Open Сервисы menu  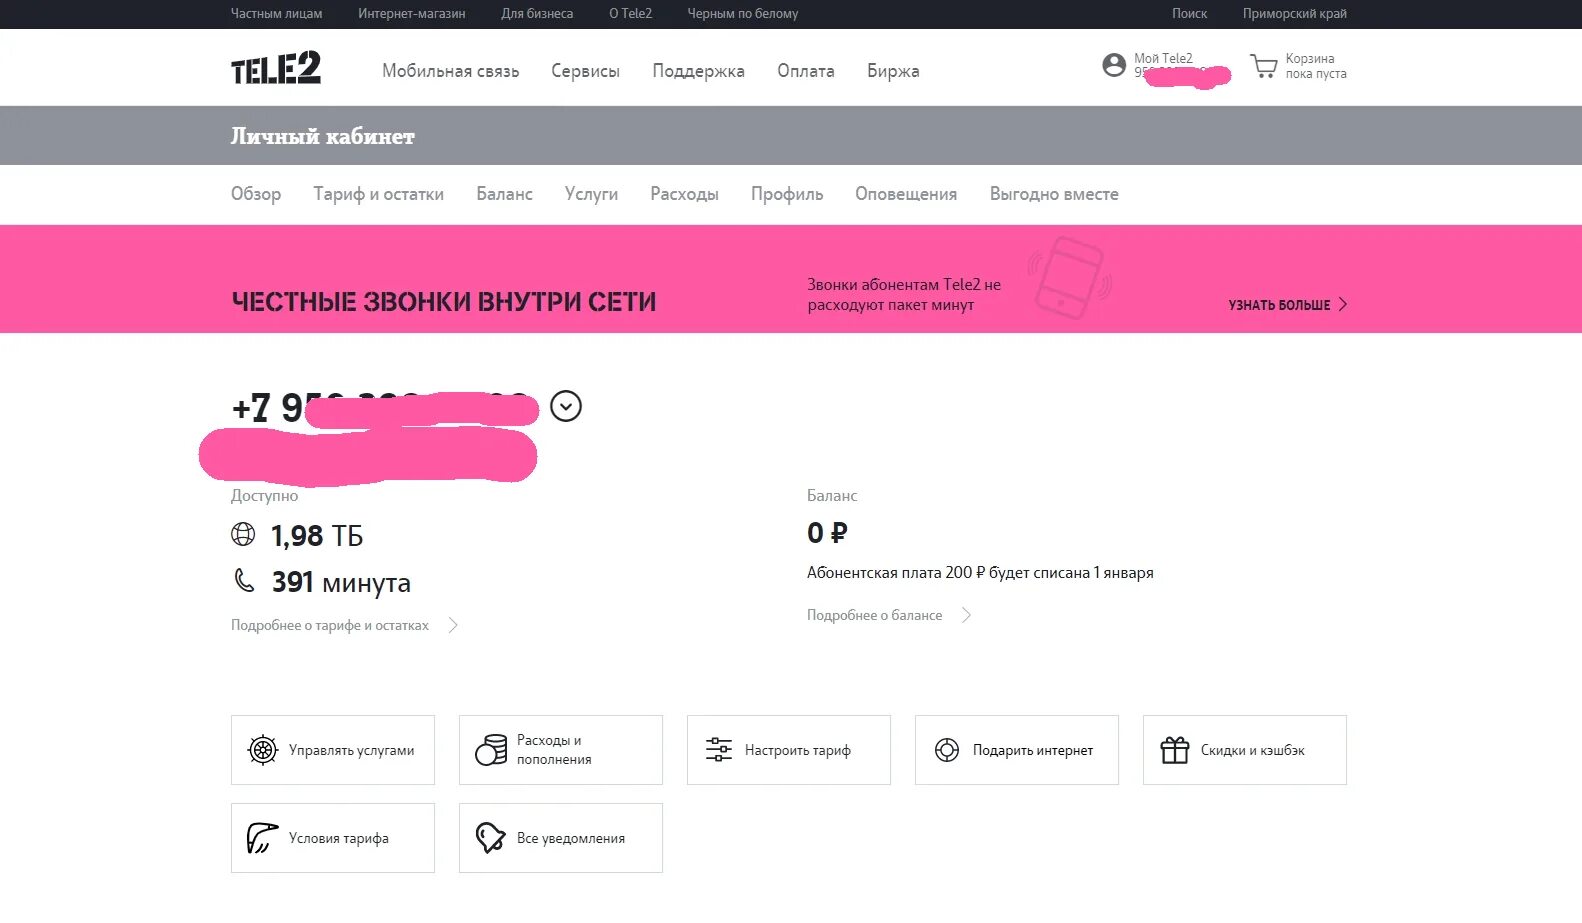click(x=585, y=71)
